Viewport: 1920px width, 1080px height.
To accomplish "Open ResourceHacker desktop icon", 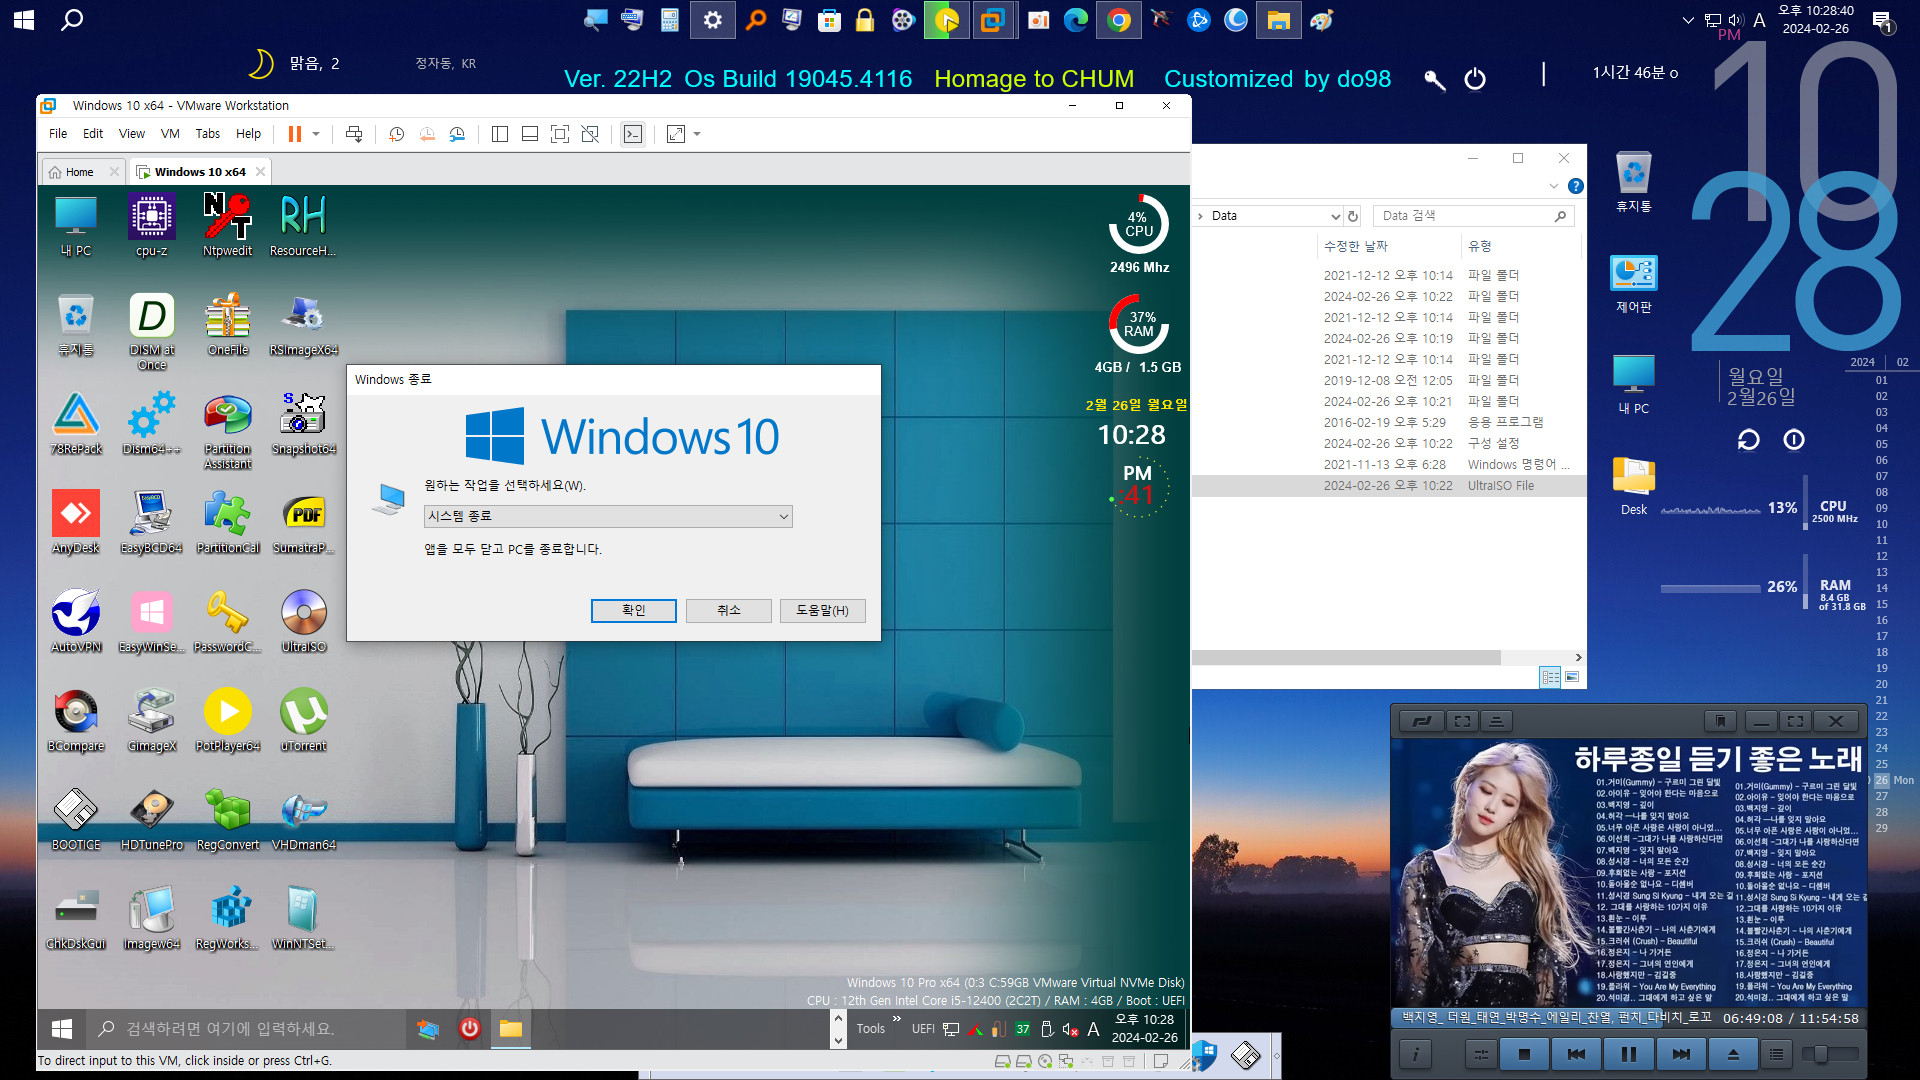I will coord(303,225).
